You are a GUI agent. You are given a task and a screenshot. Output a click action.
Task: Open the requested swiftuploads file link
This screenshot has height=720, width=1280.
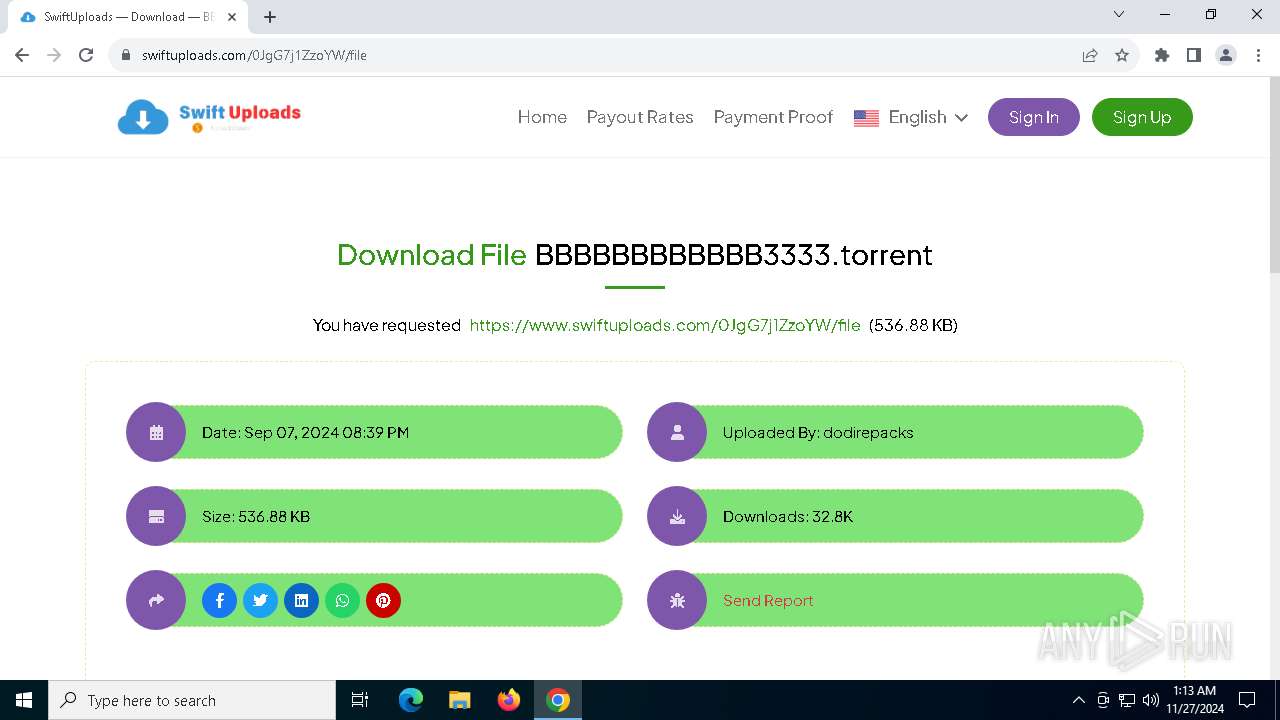pyautogui.click(x=665, y=325)
